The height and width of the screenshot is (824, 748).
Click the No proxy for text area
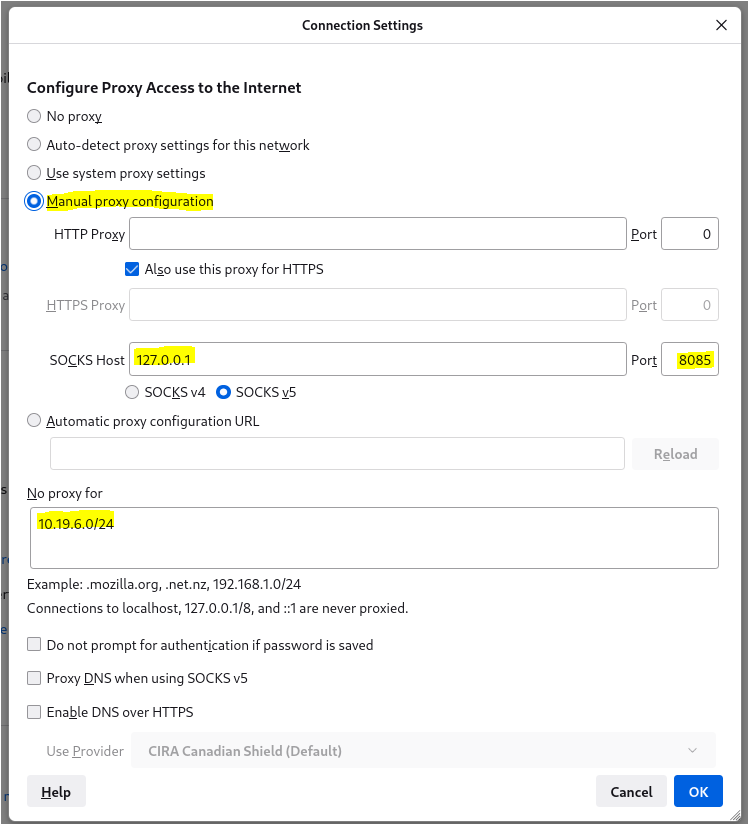374,538
